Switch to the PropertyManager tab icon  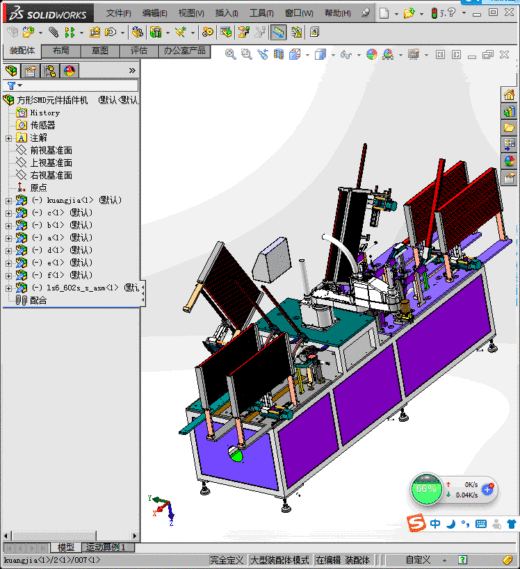point(30,71)
